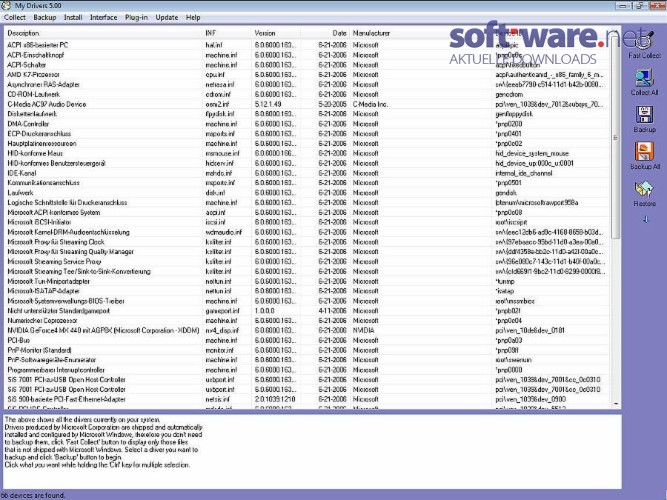Select the ACPI-Schalter driver row
Screen dimensions: 667x500
click(x=306, y=65)
